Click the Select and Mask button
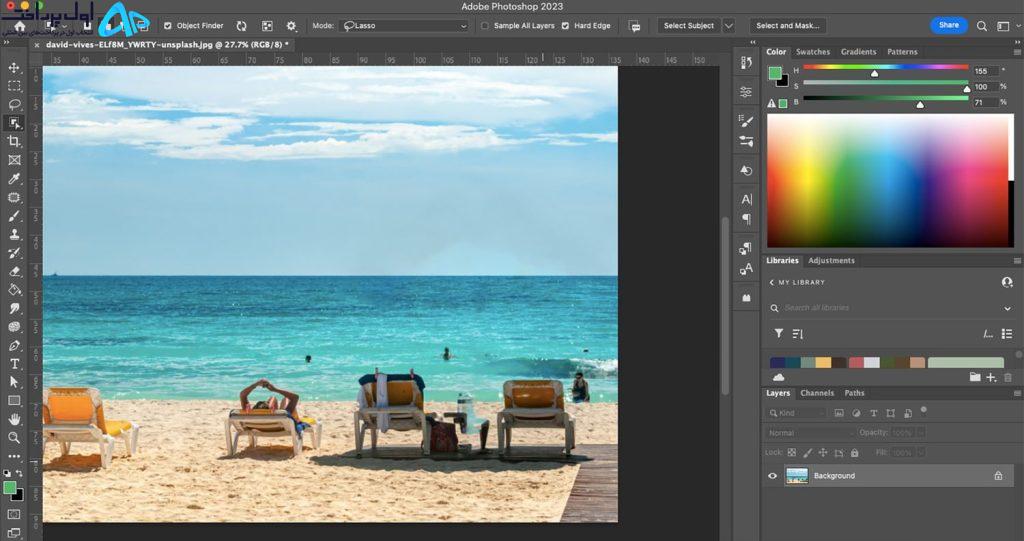1024x541 pixels. tap(788, 26)
